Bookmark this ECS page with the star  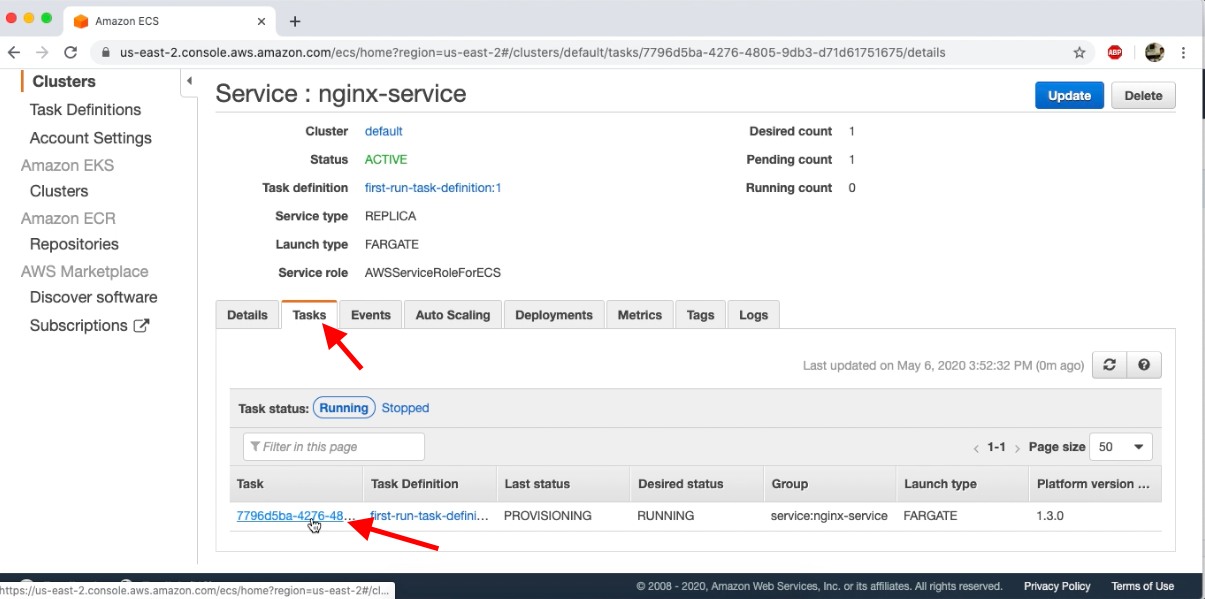[1079, 52]
